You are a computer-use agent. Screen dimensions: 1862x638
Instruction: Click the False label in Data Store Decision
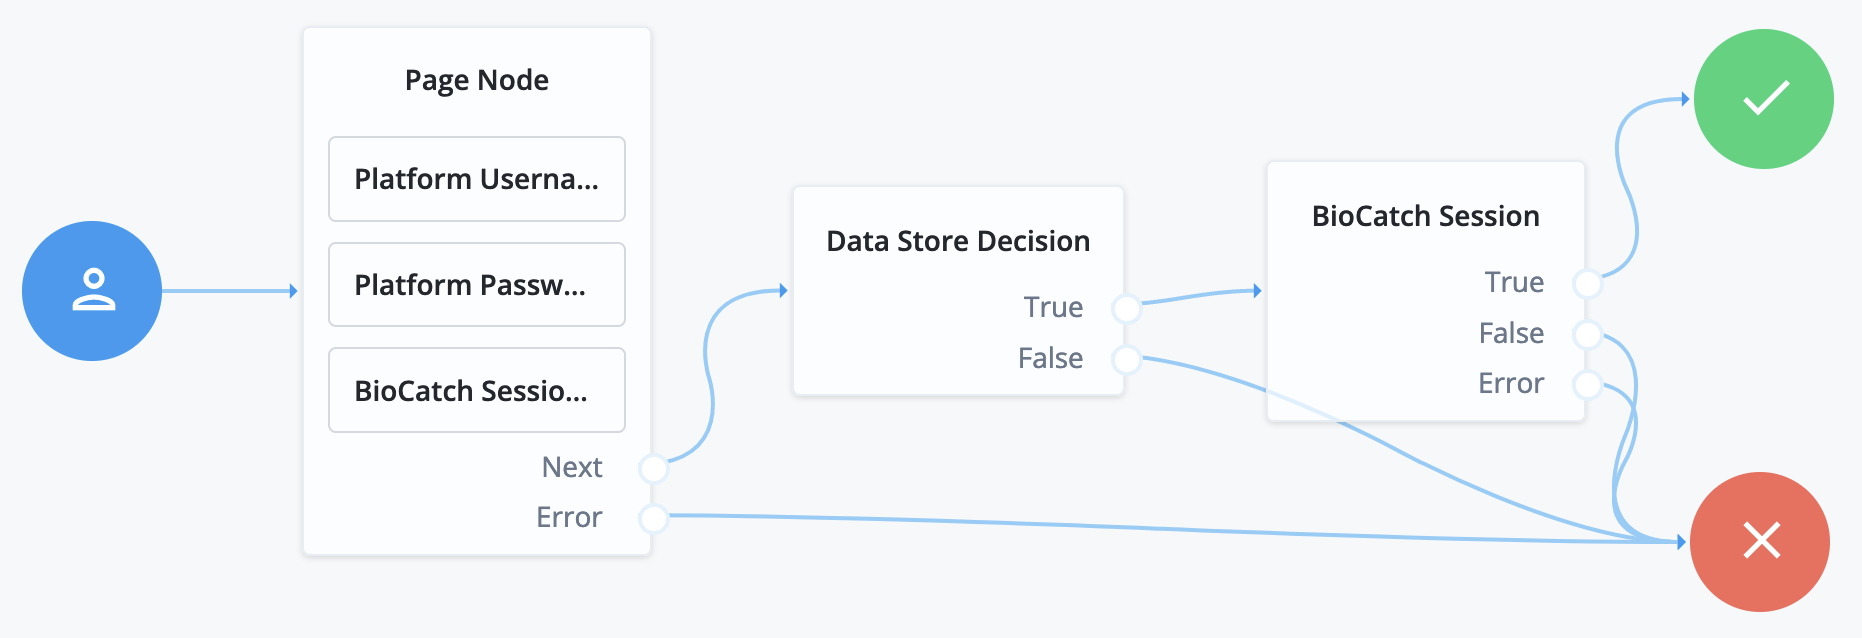pyautogui.click(x=1050, y=359)
